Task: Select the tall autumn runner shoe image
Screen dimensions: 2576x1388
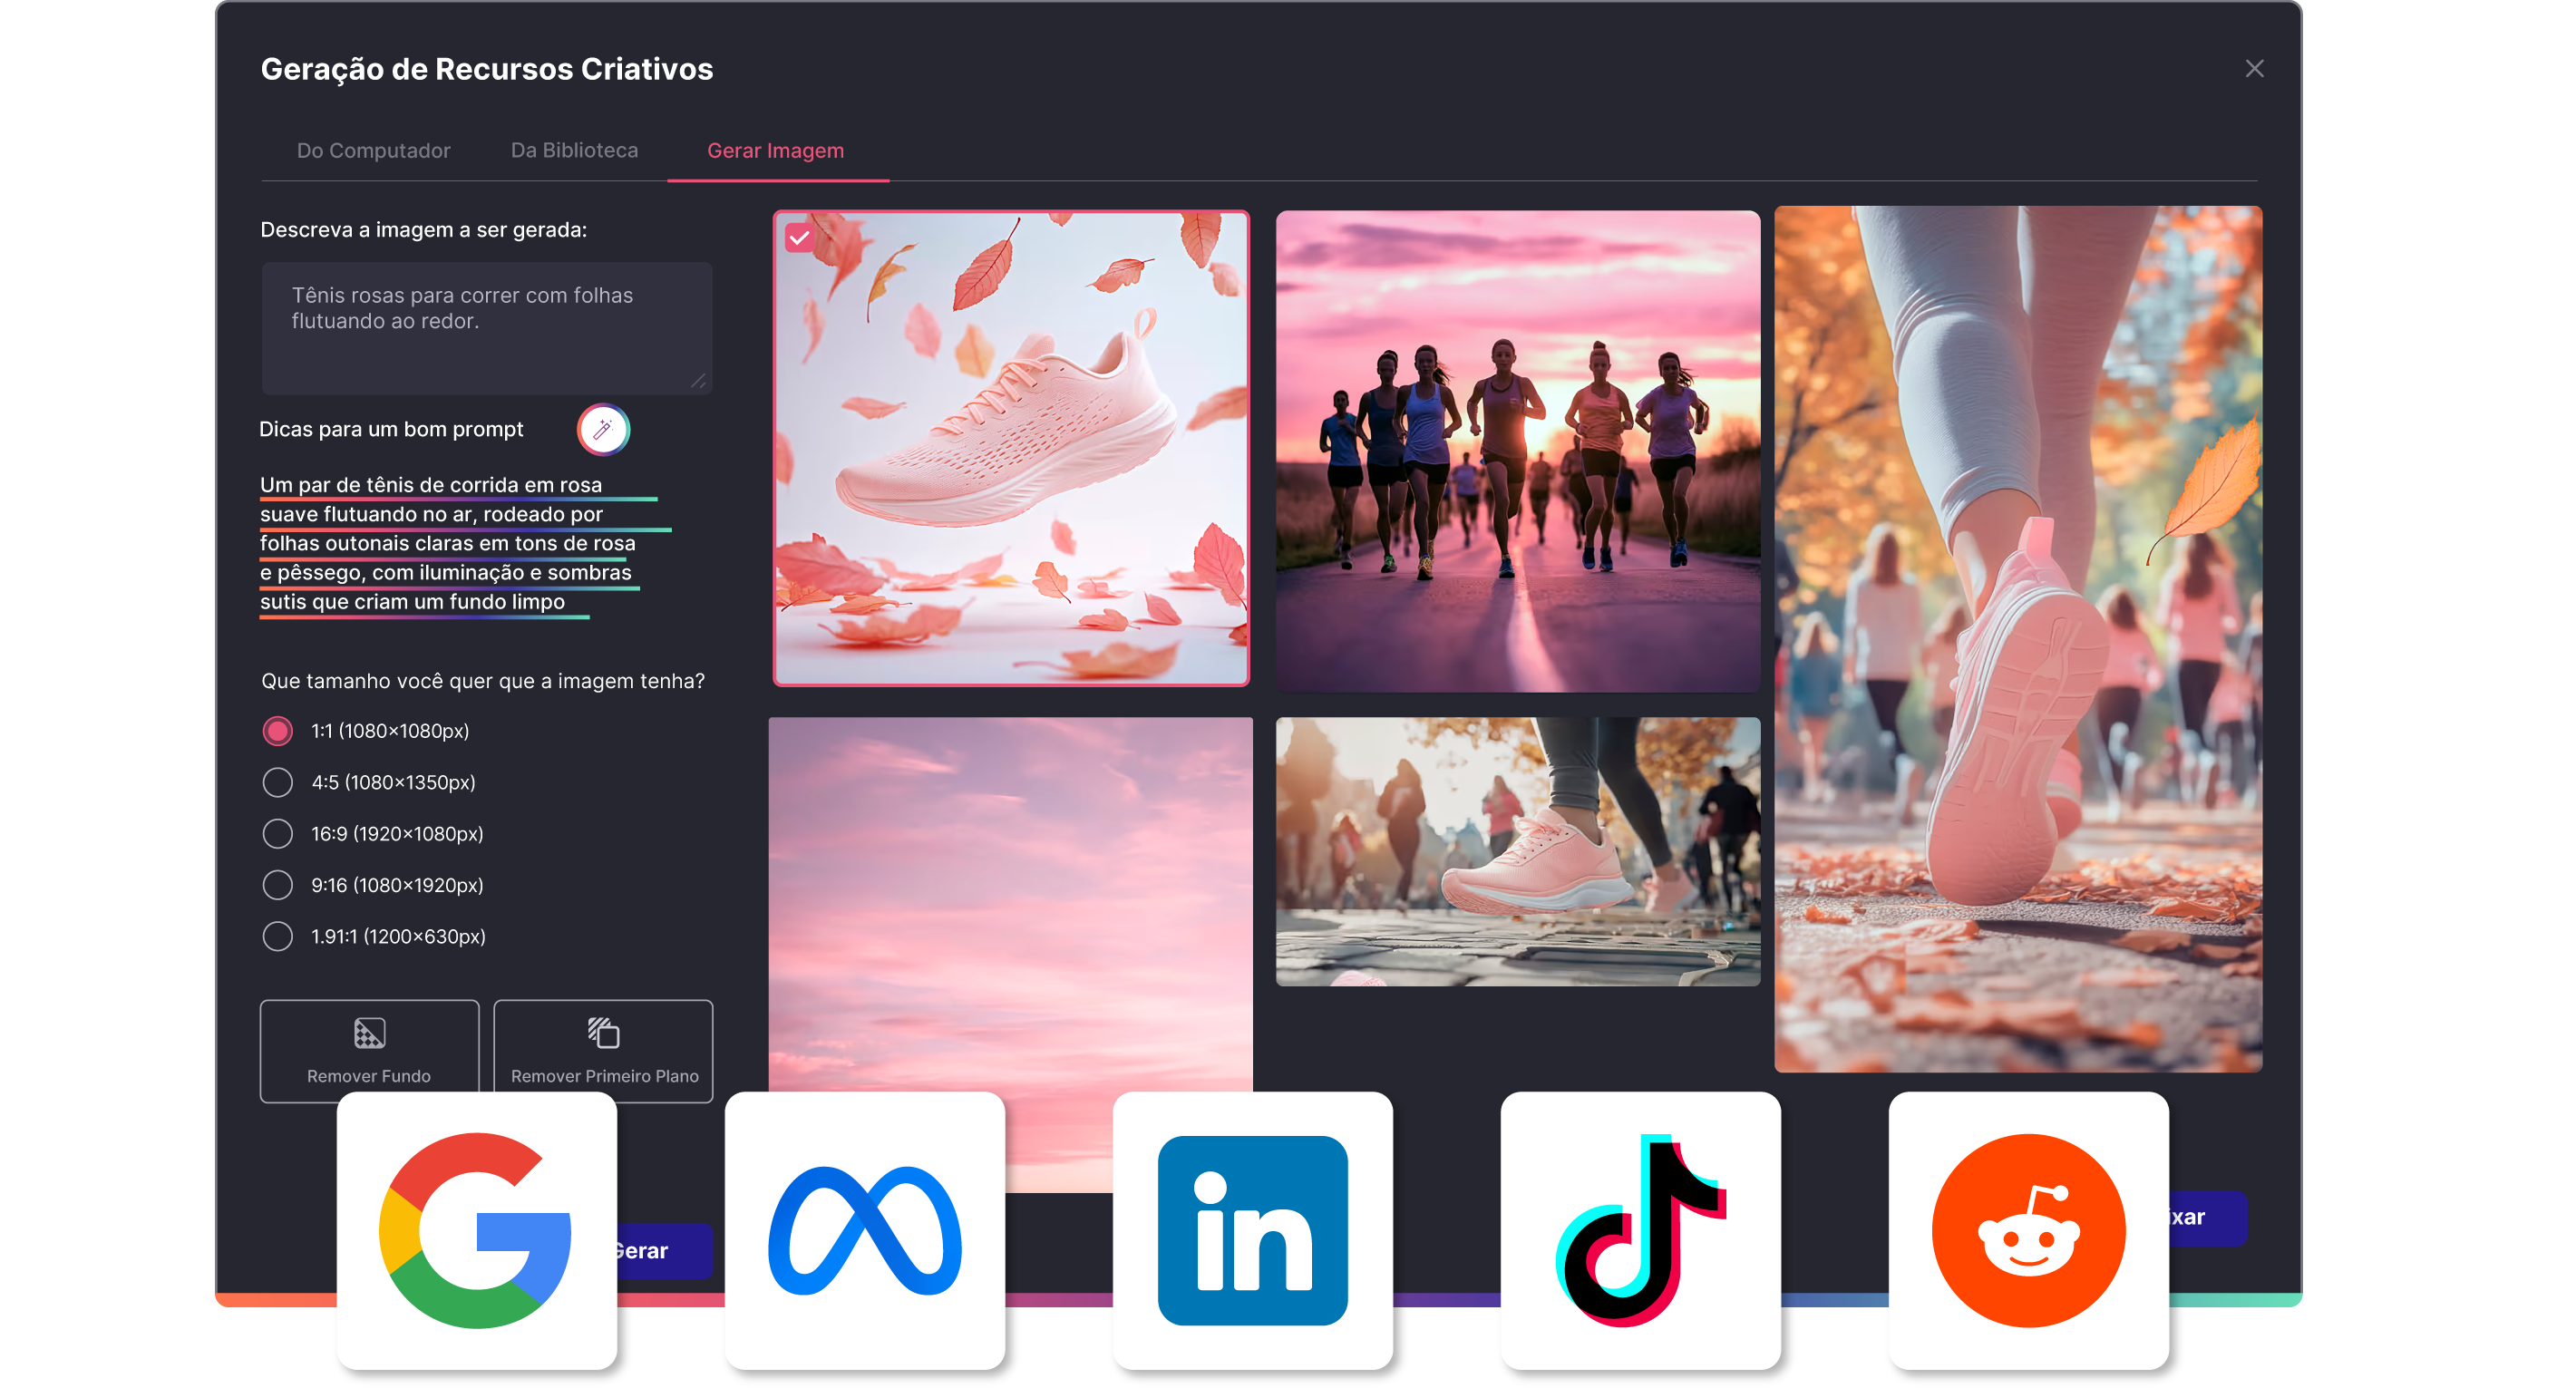Action: click(x=2017, y=640)
